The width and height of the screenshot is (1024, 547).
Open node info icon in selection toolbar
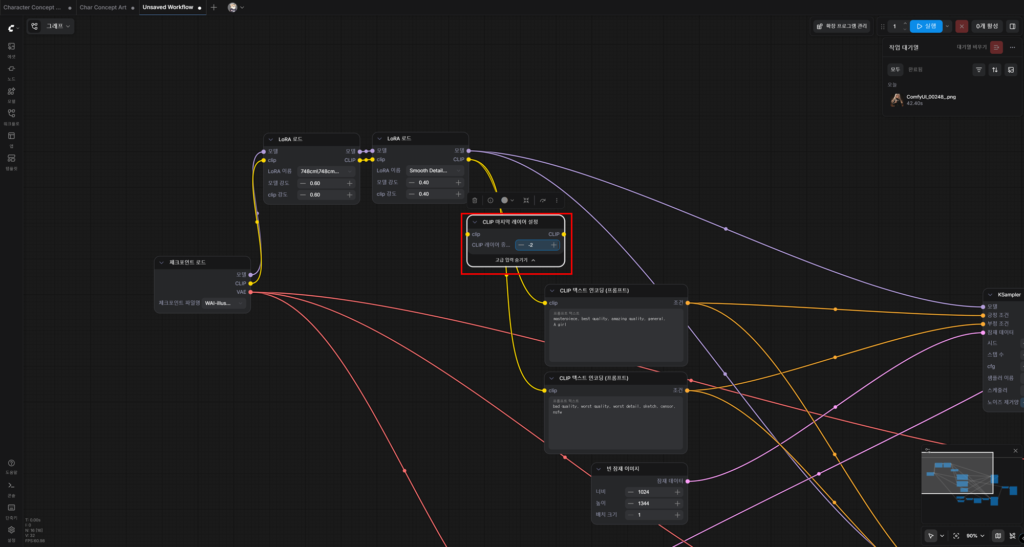tap(490, 200)
